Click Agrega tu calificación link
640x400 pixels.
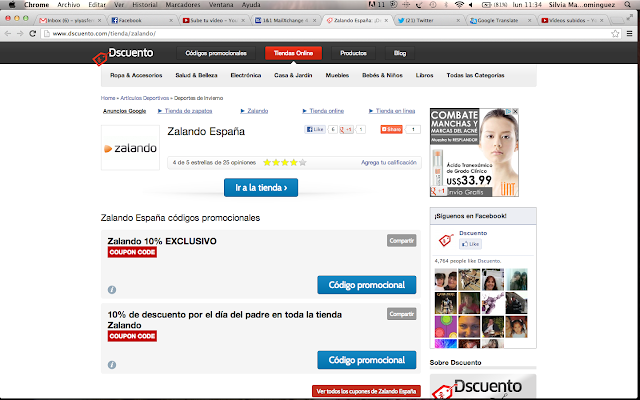click(389, 162)
